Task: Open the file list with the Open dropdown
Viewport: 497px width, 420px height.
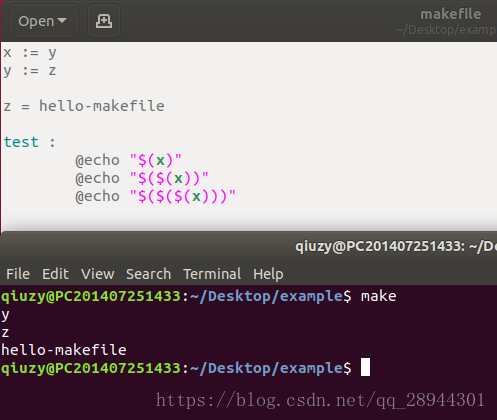Action: (43, 21)
